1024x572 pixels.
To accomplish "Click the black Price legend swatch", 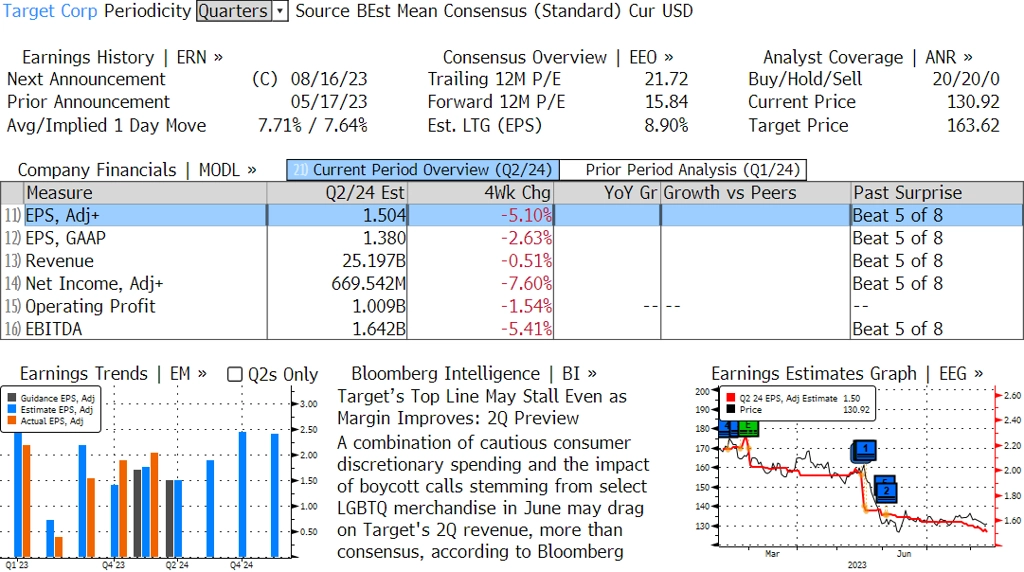I will point(730,409).
